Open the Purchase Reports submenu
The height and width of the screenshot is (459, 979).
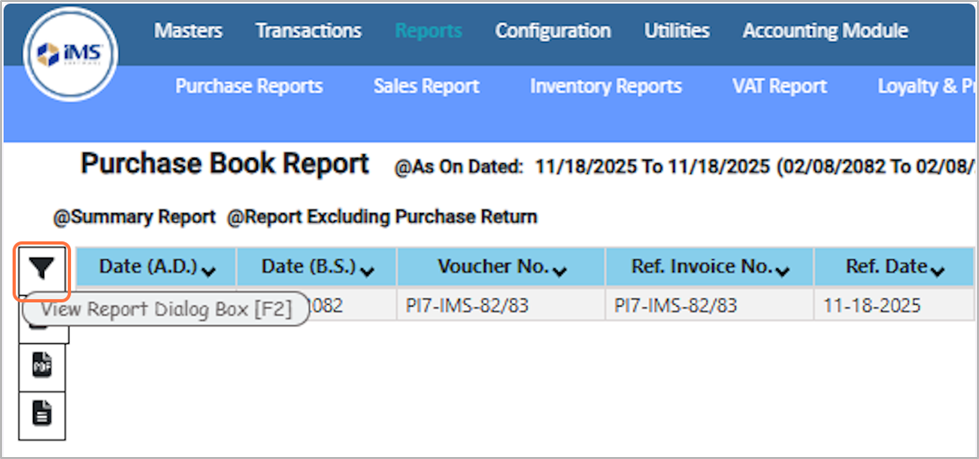(249, 86)
